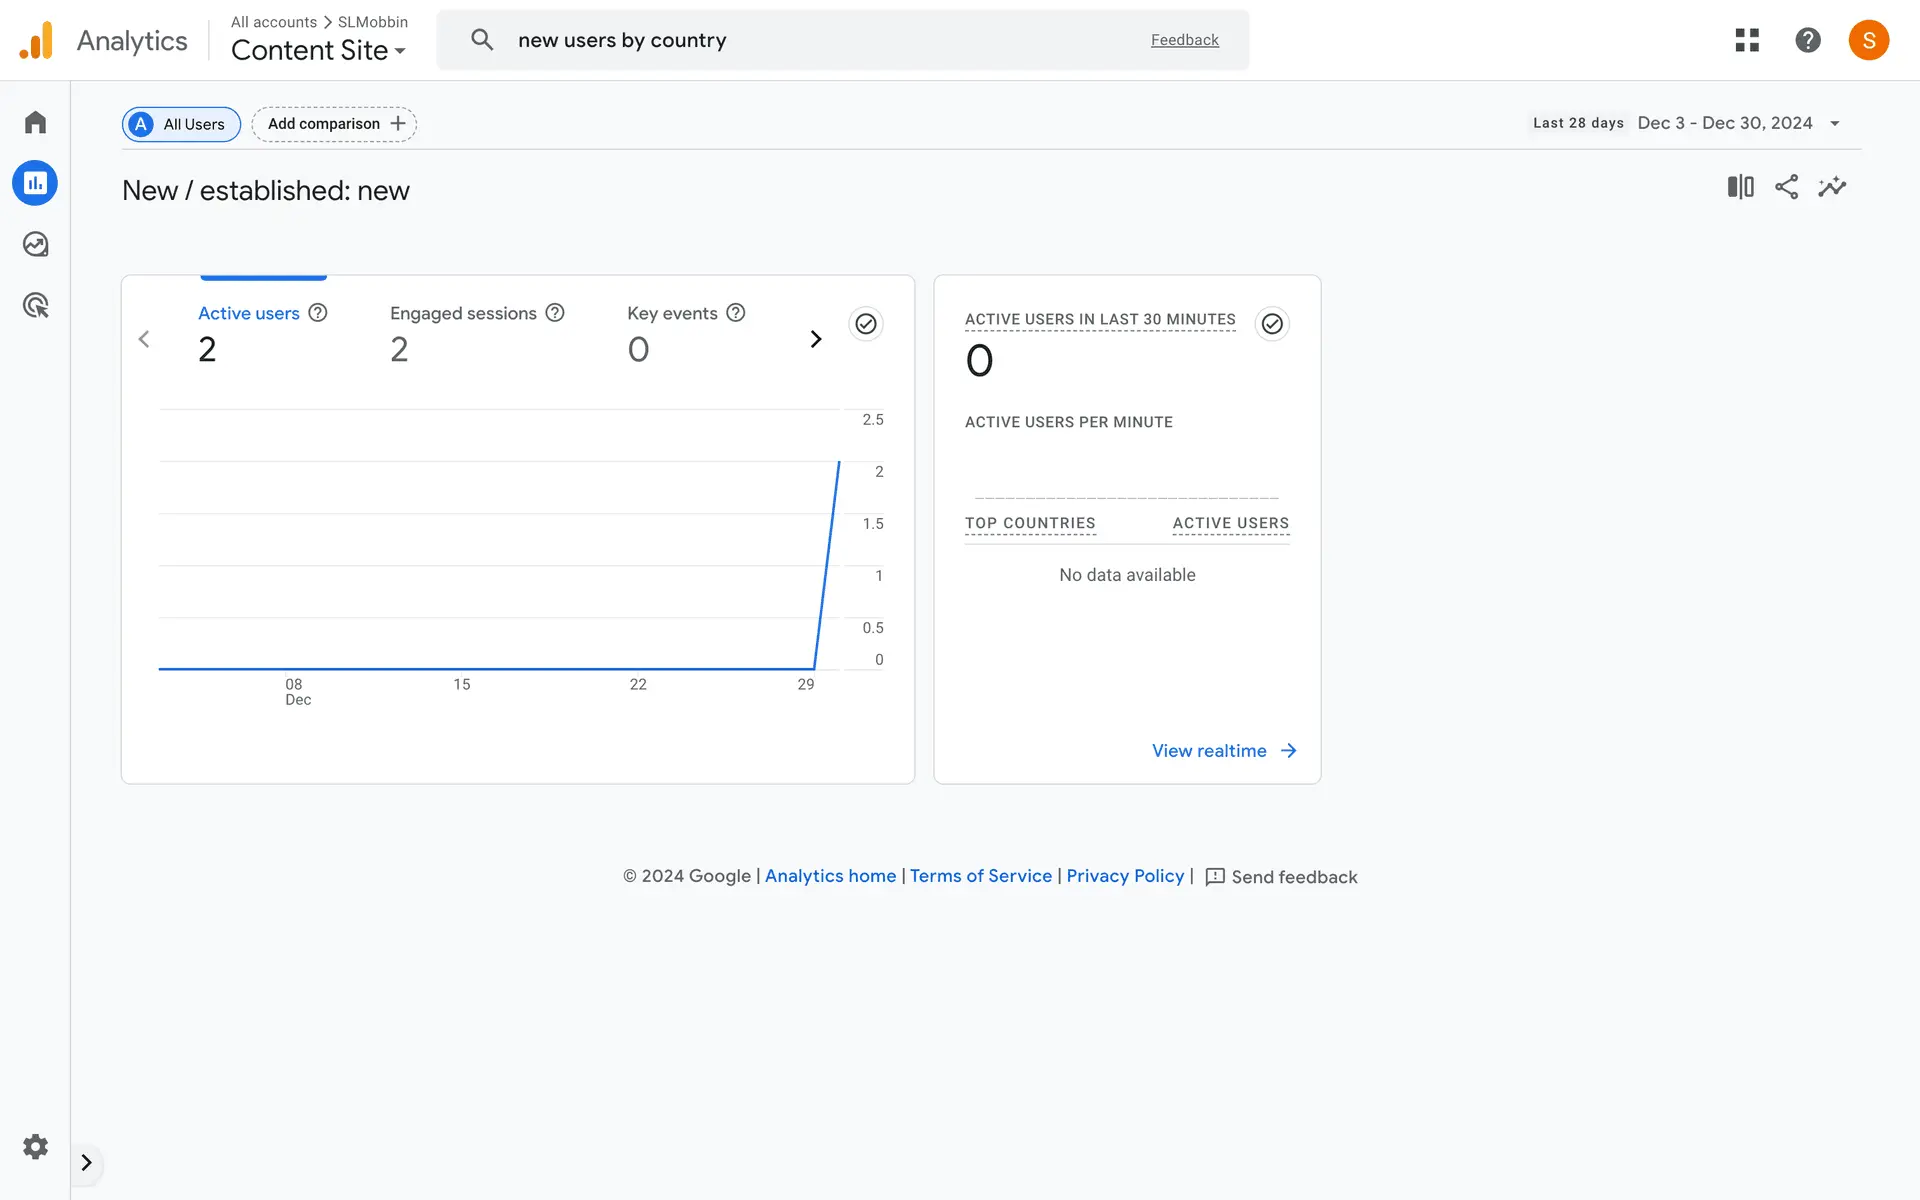Open the Google apps grid
Image resolution: width=1920 pixels, height=1200 pixels.
[x=1747, y=40]
